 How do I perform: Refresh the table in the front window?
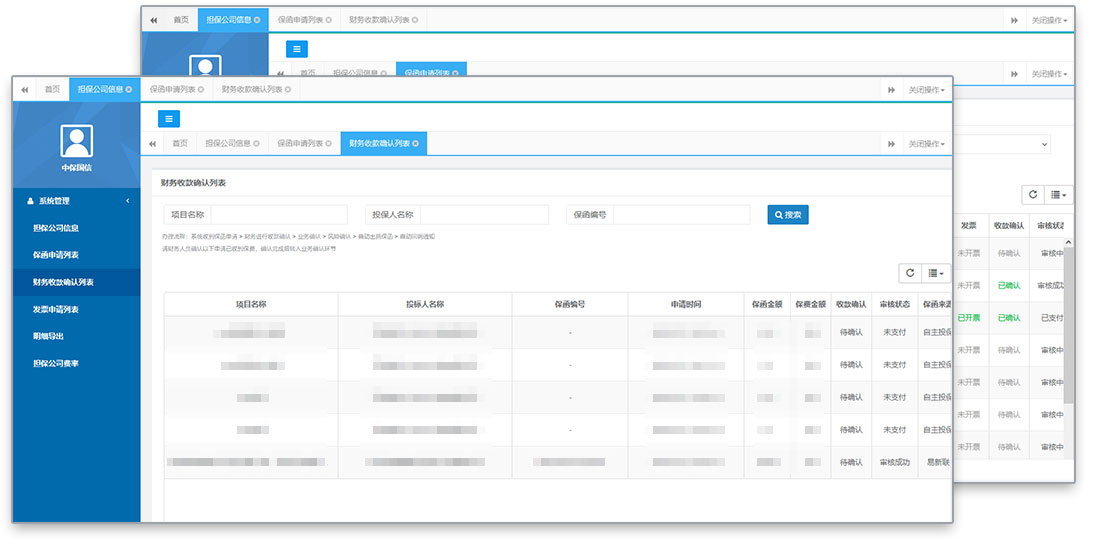pos(910,273)
